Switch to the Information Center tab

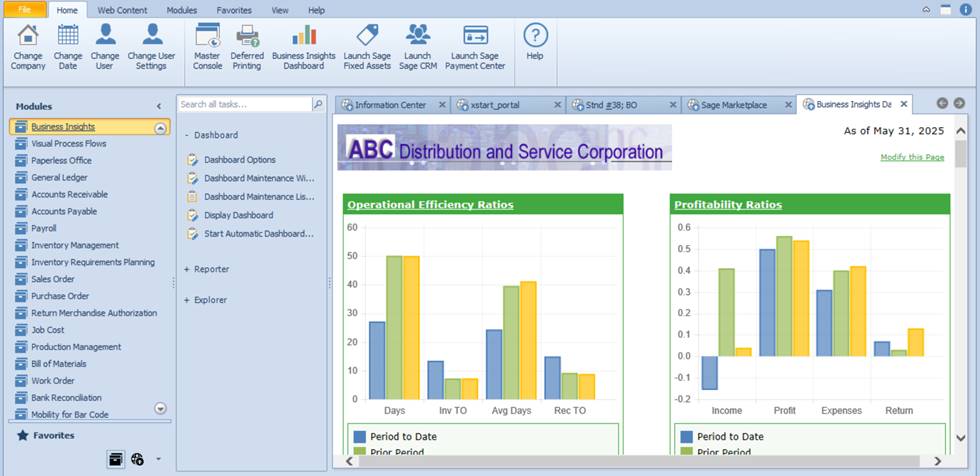click(391, 105)
